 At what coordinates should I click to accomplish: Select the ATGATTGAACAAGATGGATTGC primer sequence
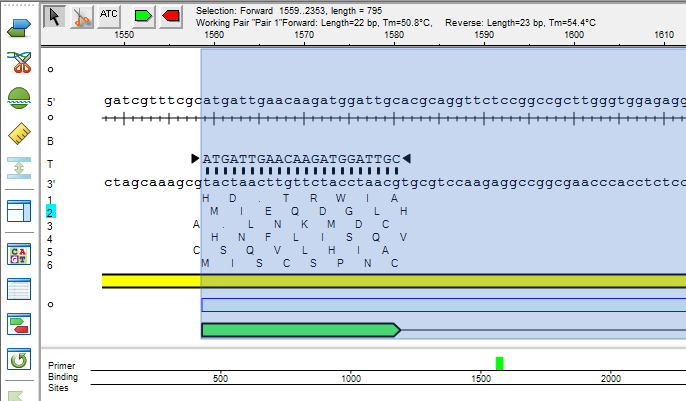pos(301,159)
